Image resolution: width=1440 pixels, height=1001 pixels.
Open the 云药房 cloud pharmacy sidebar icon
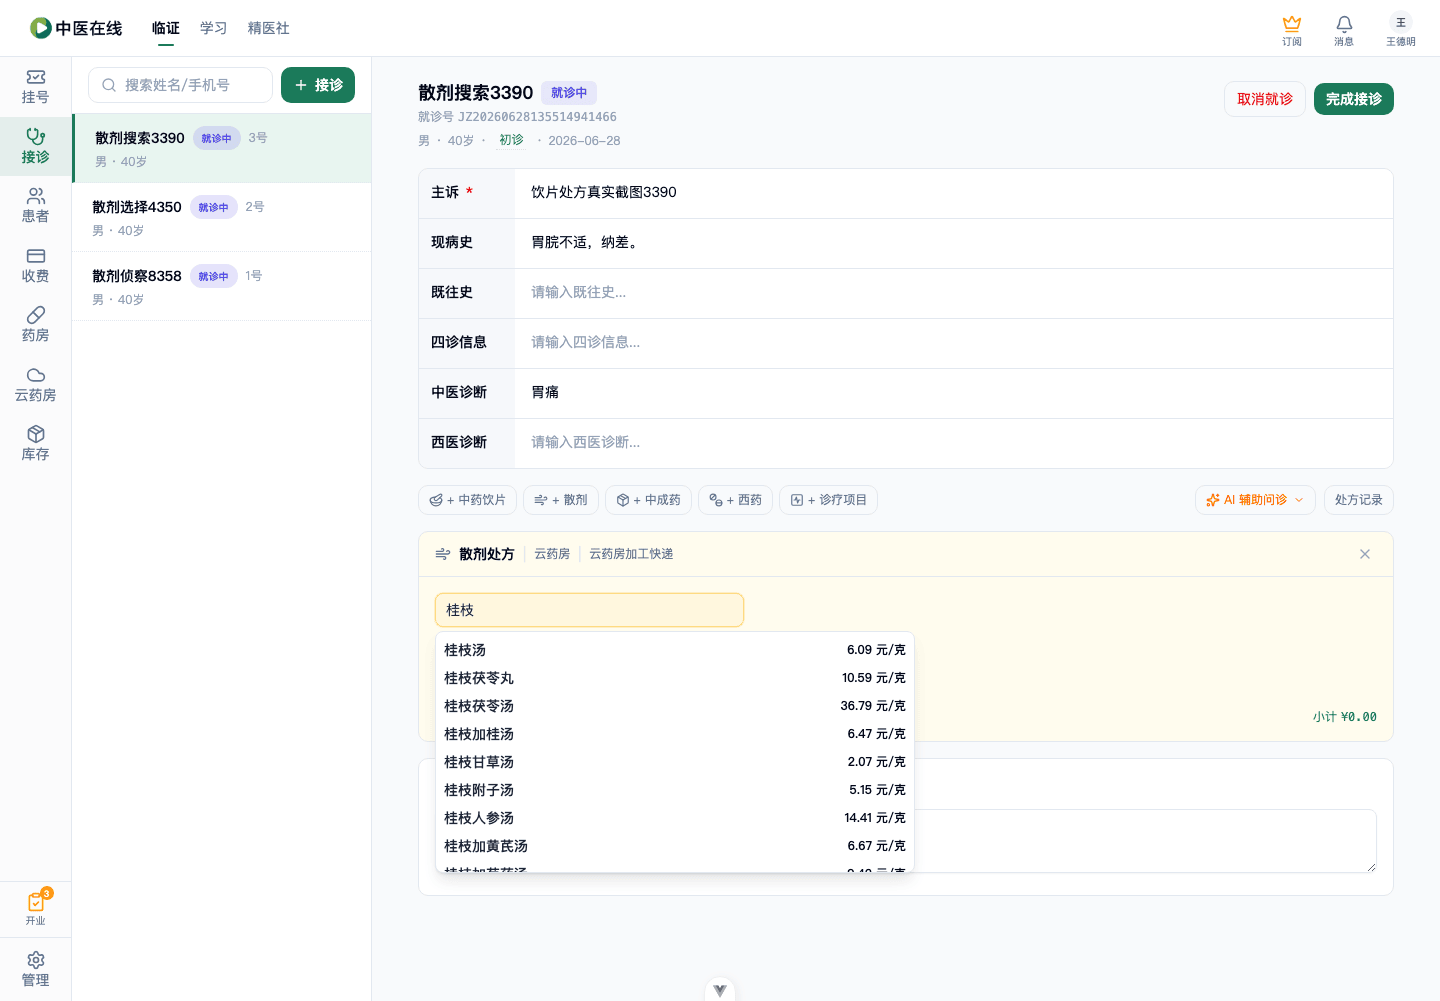pos(35,385)
